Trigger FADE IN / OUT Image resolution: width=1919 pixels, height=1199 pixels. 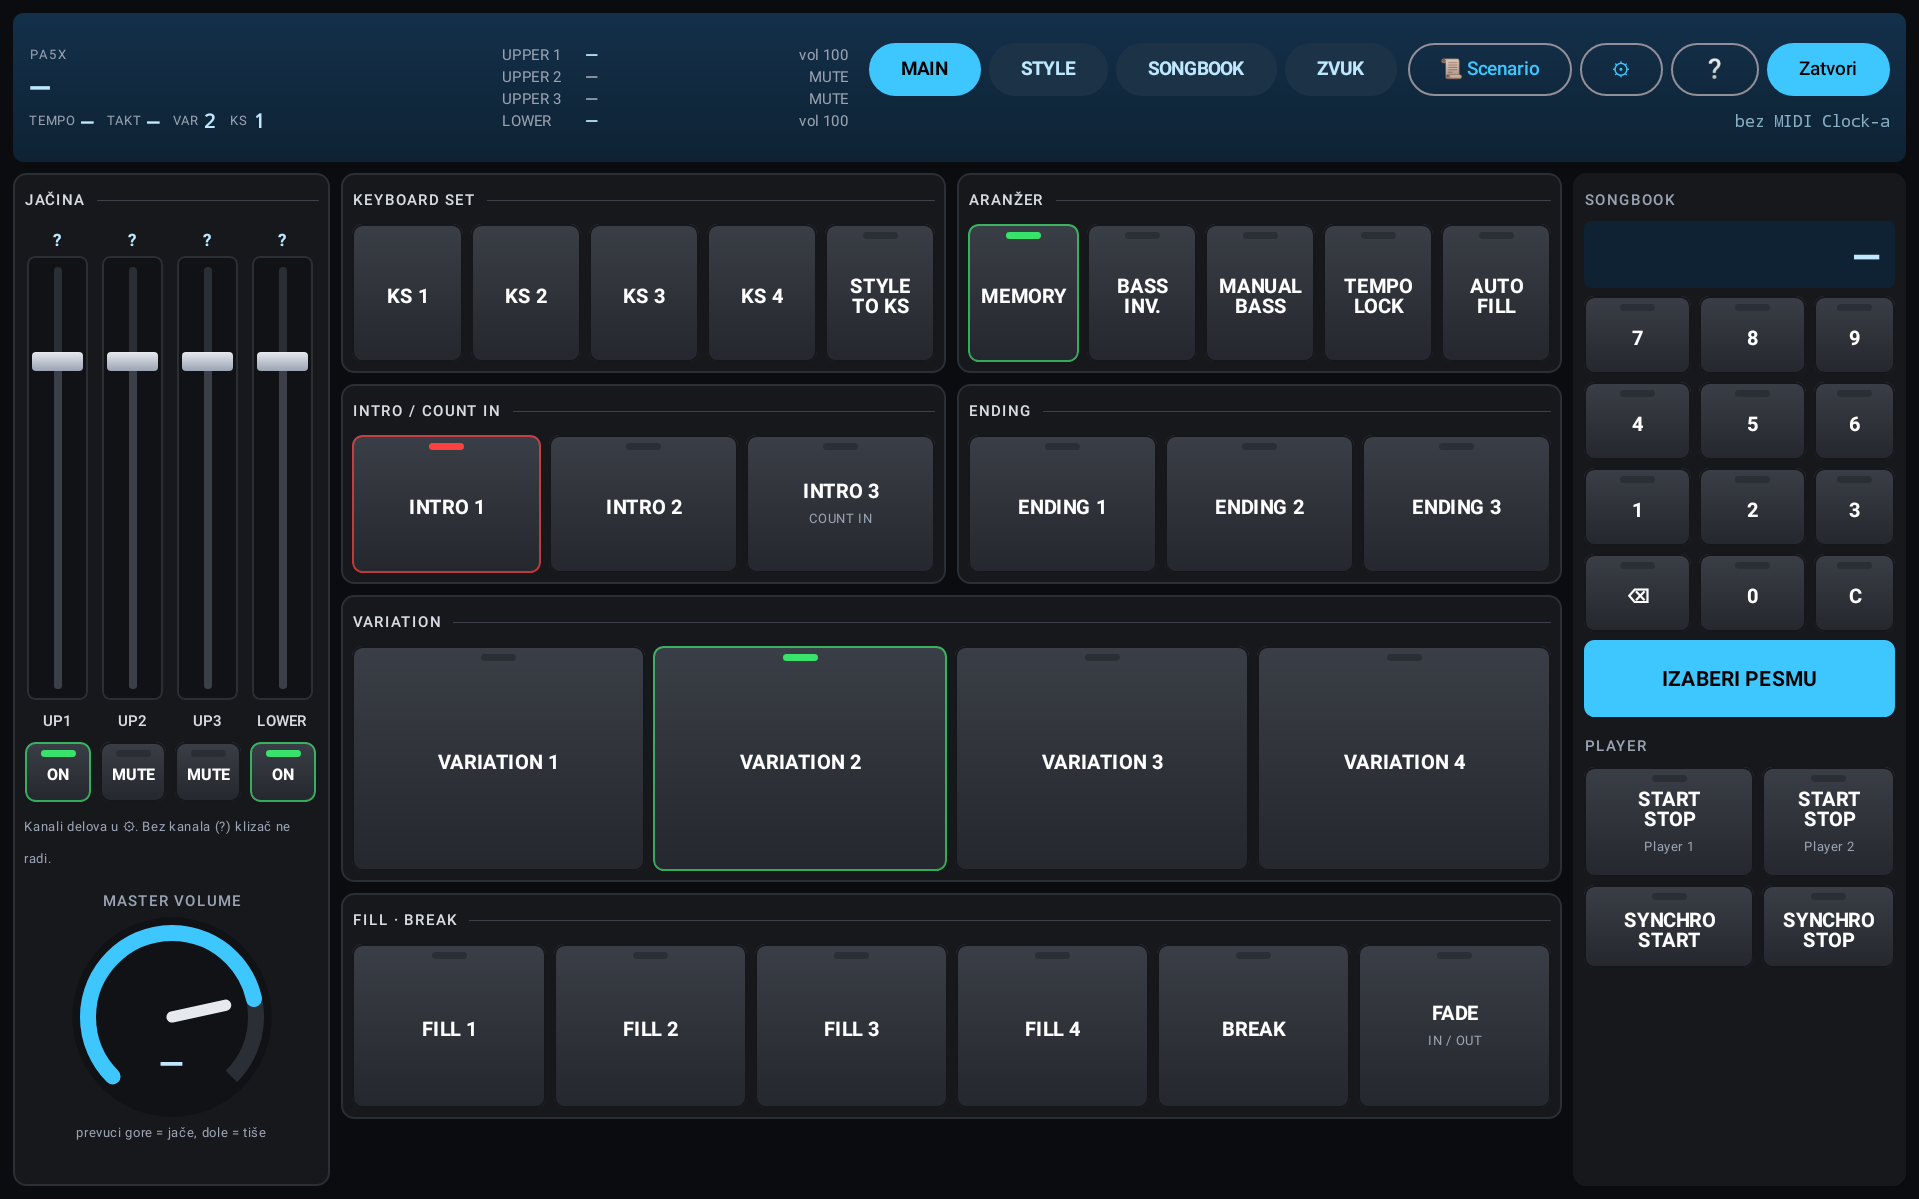tap(1454, 1026)
